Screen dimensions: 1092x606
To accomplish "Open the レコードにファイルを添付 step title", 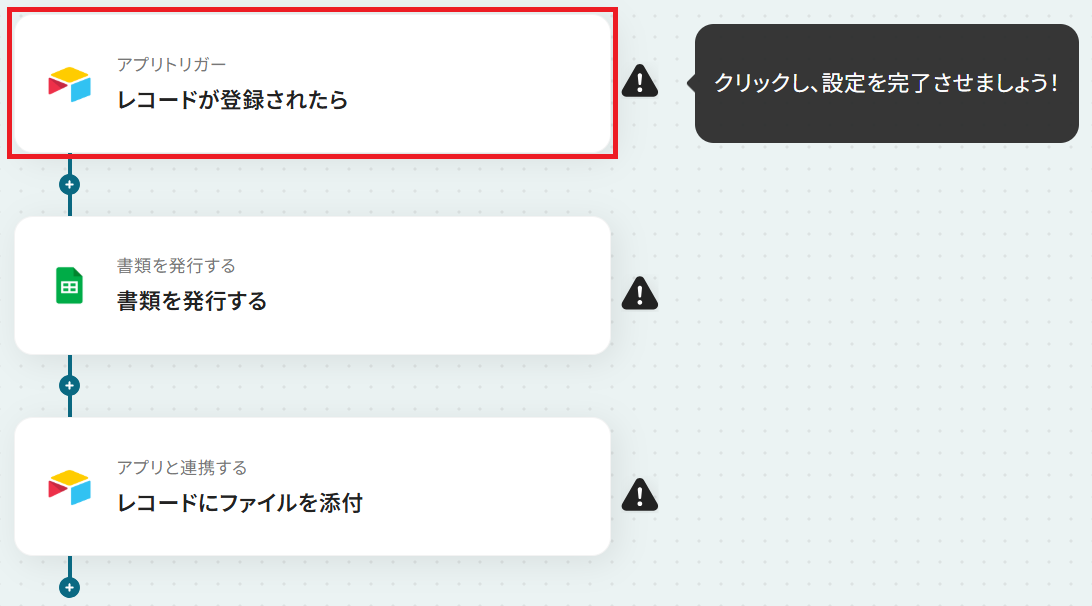I will pos(240,502).
